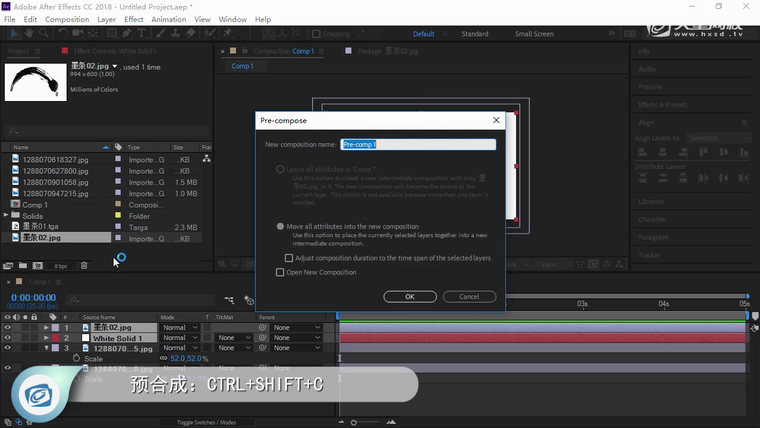Screen dimensions: 760x428
Task: Expand the Solids folder in Project
Action: click(x=8, y=216)
